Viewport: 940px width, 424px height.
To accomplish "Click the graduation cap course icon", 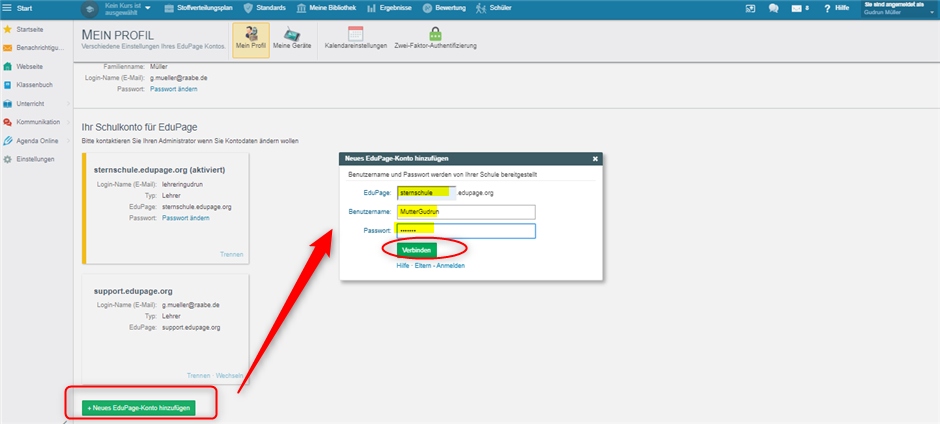I will (x=89, y=9).
